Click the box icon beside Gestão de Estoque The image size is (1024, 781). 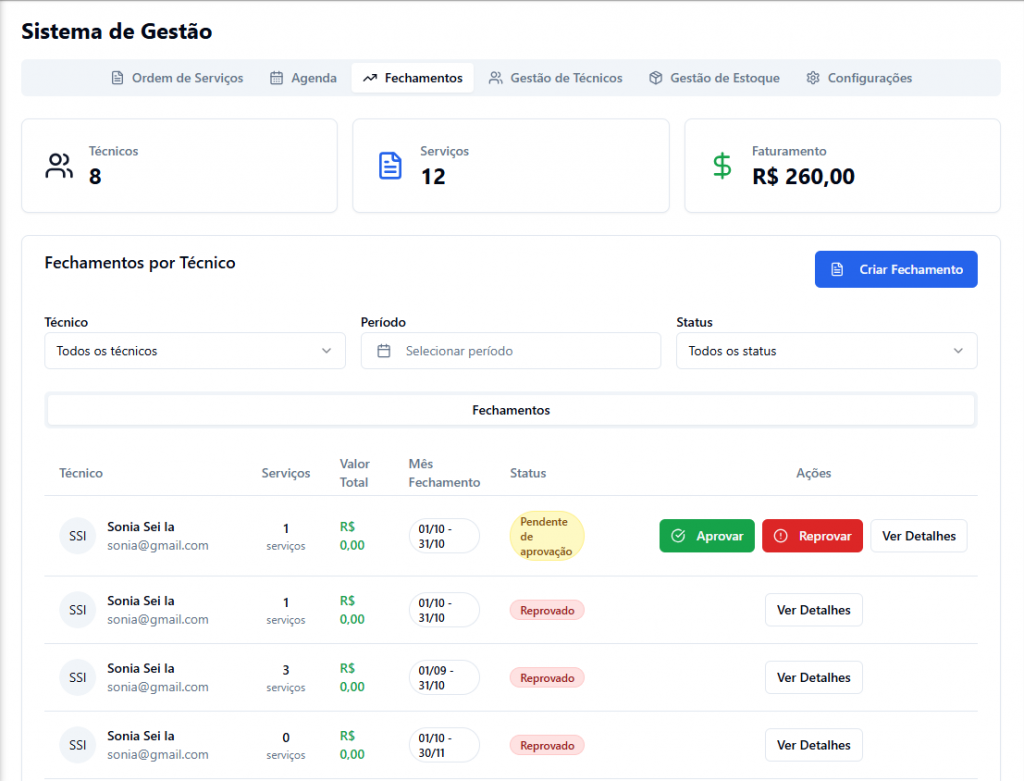click(656, 78)
